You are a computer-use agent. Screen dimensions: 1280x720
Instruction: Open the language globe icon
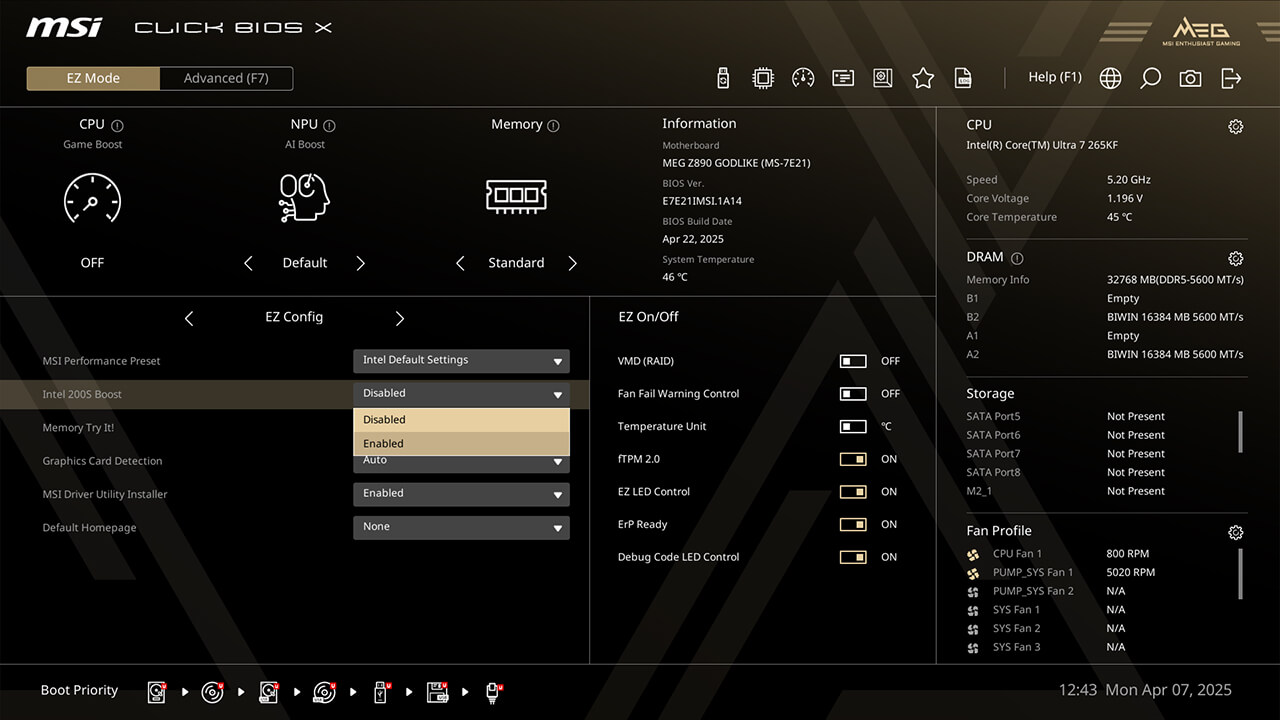click(1110, 78)
